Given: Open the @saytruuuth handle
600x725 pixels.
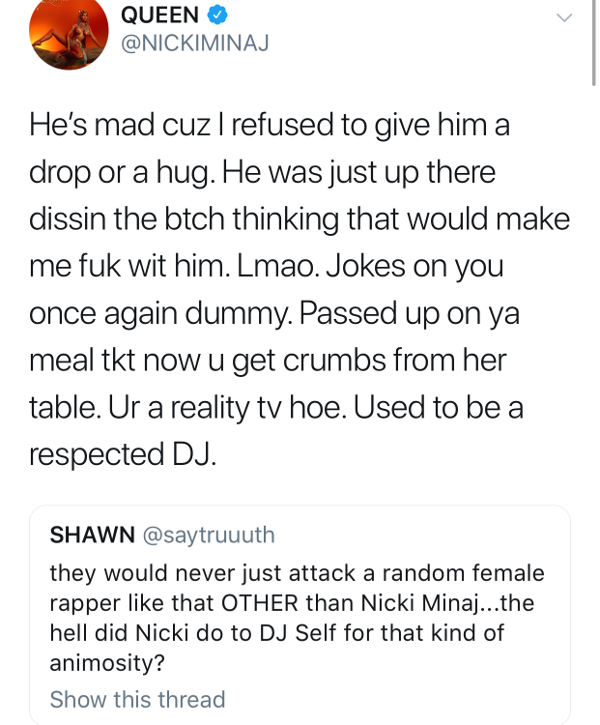Looking at the screenshot, I should [209, 535].
